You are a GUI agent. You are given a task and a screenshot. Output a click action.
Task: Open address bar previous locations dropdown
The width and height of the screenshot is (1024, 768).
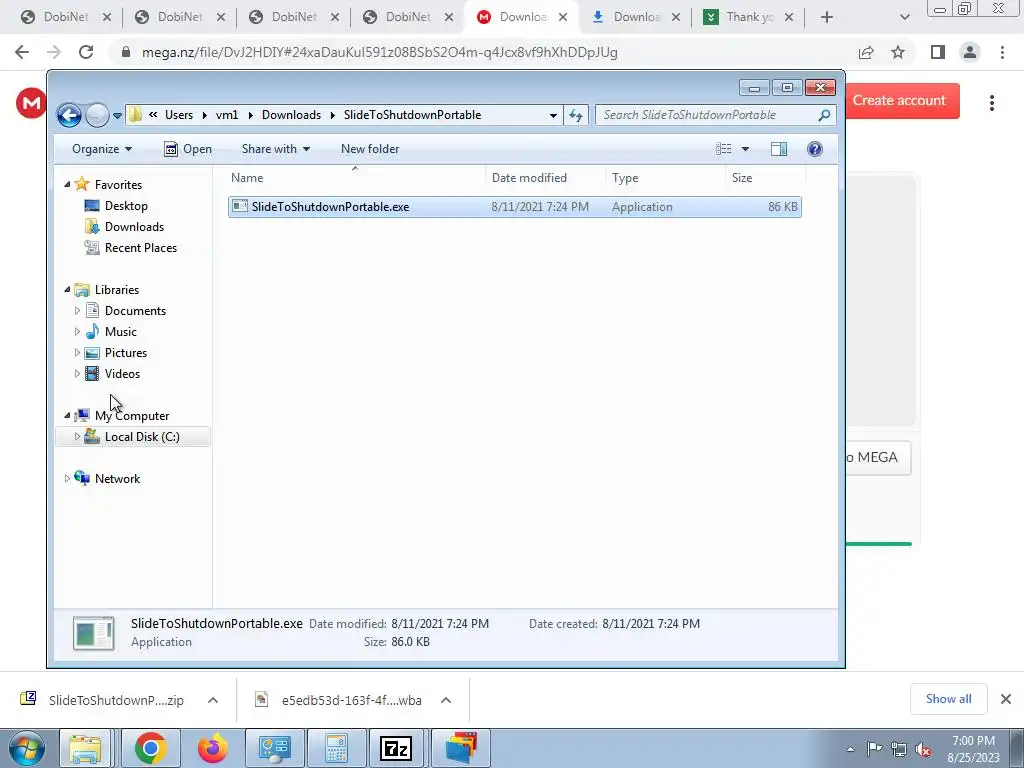click(x=553, y=115)
